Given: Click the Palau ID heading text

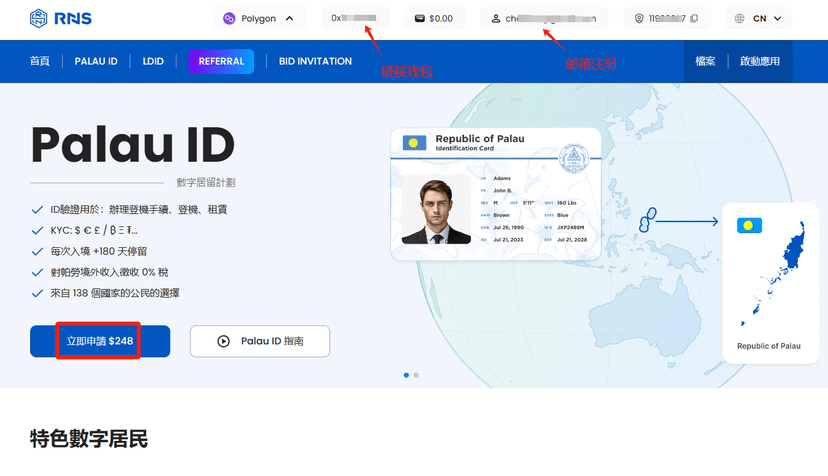Looking at the screenshot, I should 133,145.
